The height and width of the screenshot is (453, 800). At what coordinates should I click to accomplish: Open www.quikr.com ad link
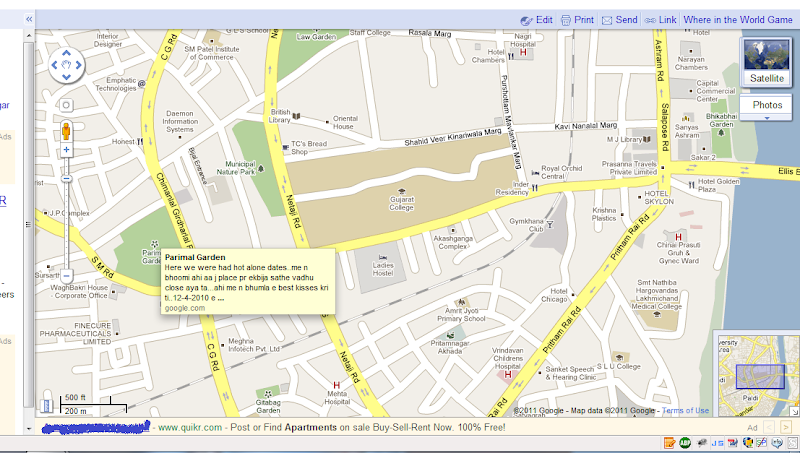pyautogui.click(x=190, y=427)
